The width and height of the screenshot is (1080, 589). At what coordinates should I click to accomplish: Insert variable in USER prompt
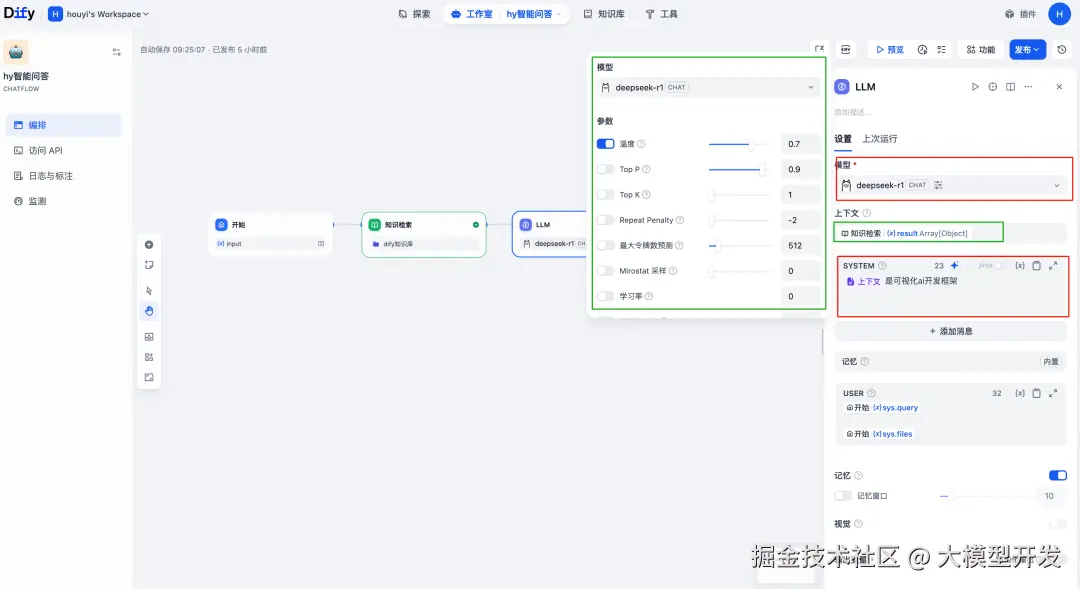1019,393
